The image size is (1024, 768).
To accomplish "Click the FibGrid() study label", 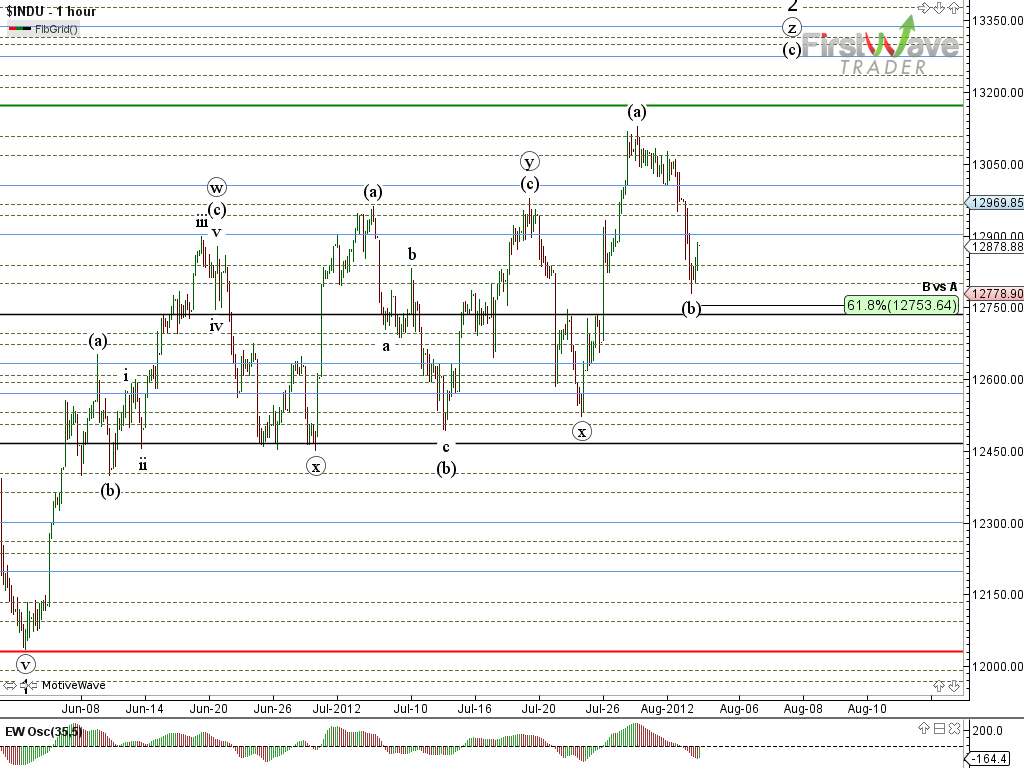I will point(56,29).
